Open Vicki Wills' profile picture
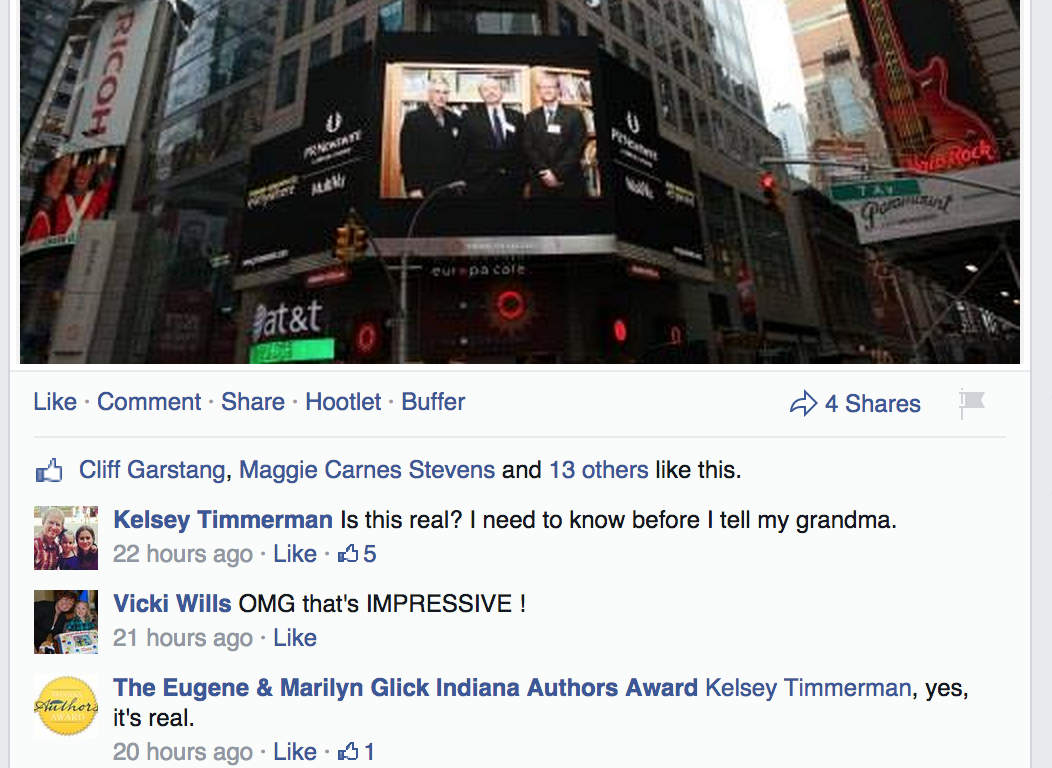The image size is (1052, 768). point(66,622)
